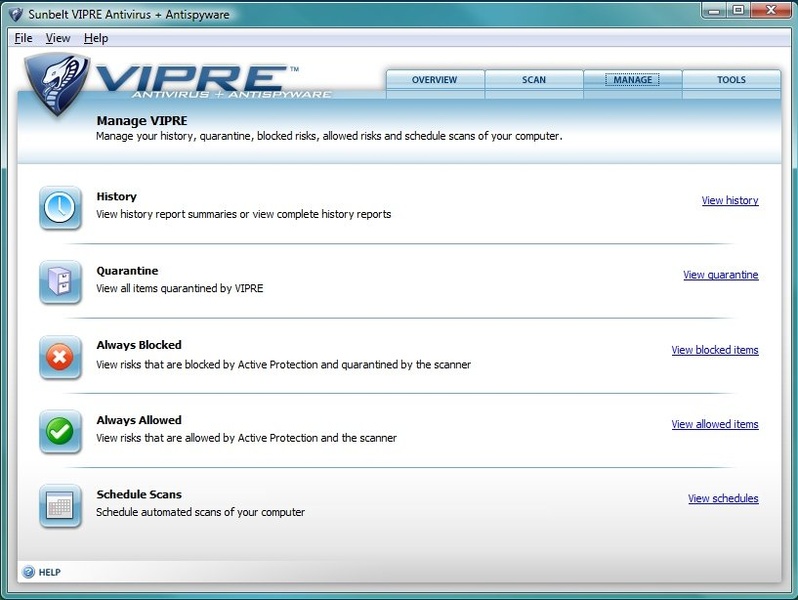The image size is (798, 600).
Task: Open the Help menu in menu bar
Action: (96, 38)
